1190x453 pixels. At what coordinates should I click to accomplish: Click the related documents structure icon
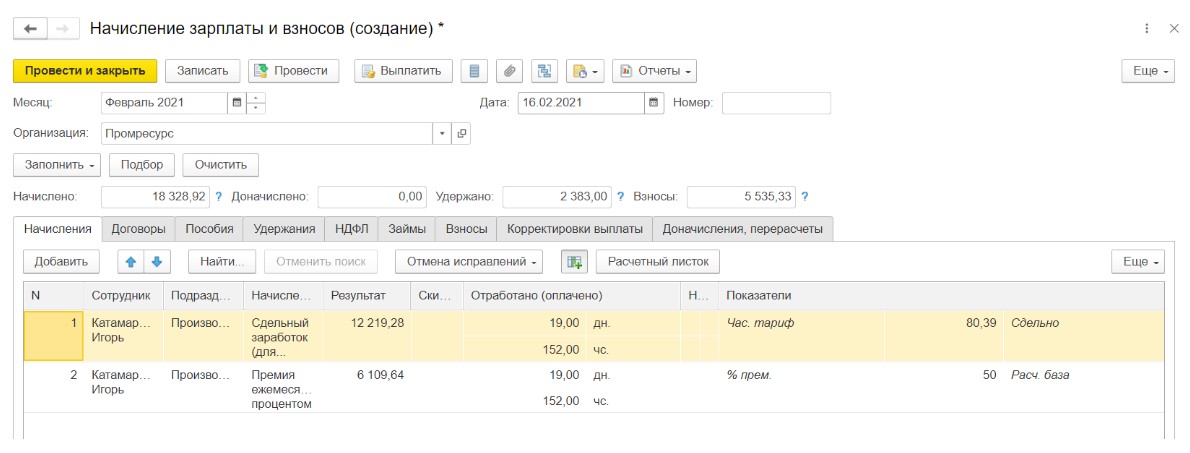point(543,71)
